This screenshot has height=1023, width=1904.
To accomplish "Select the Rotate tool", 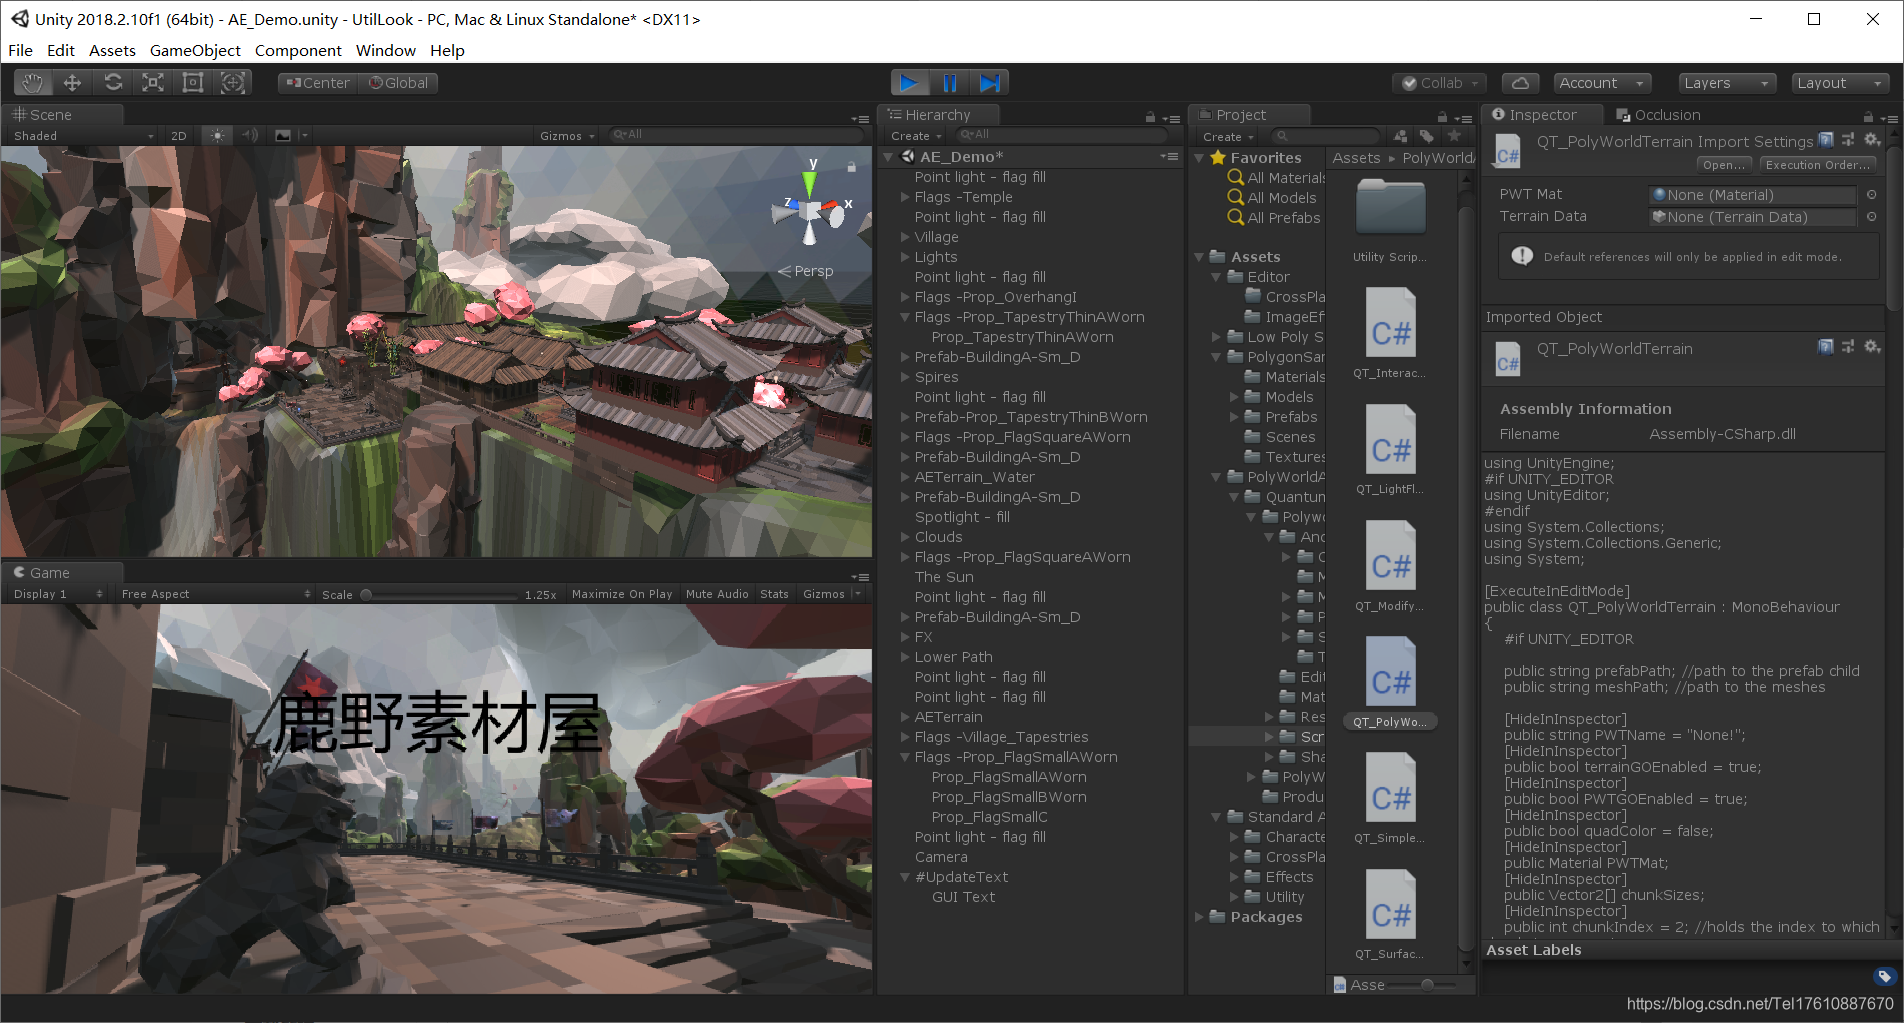I will tap(113, 83).
